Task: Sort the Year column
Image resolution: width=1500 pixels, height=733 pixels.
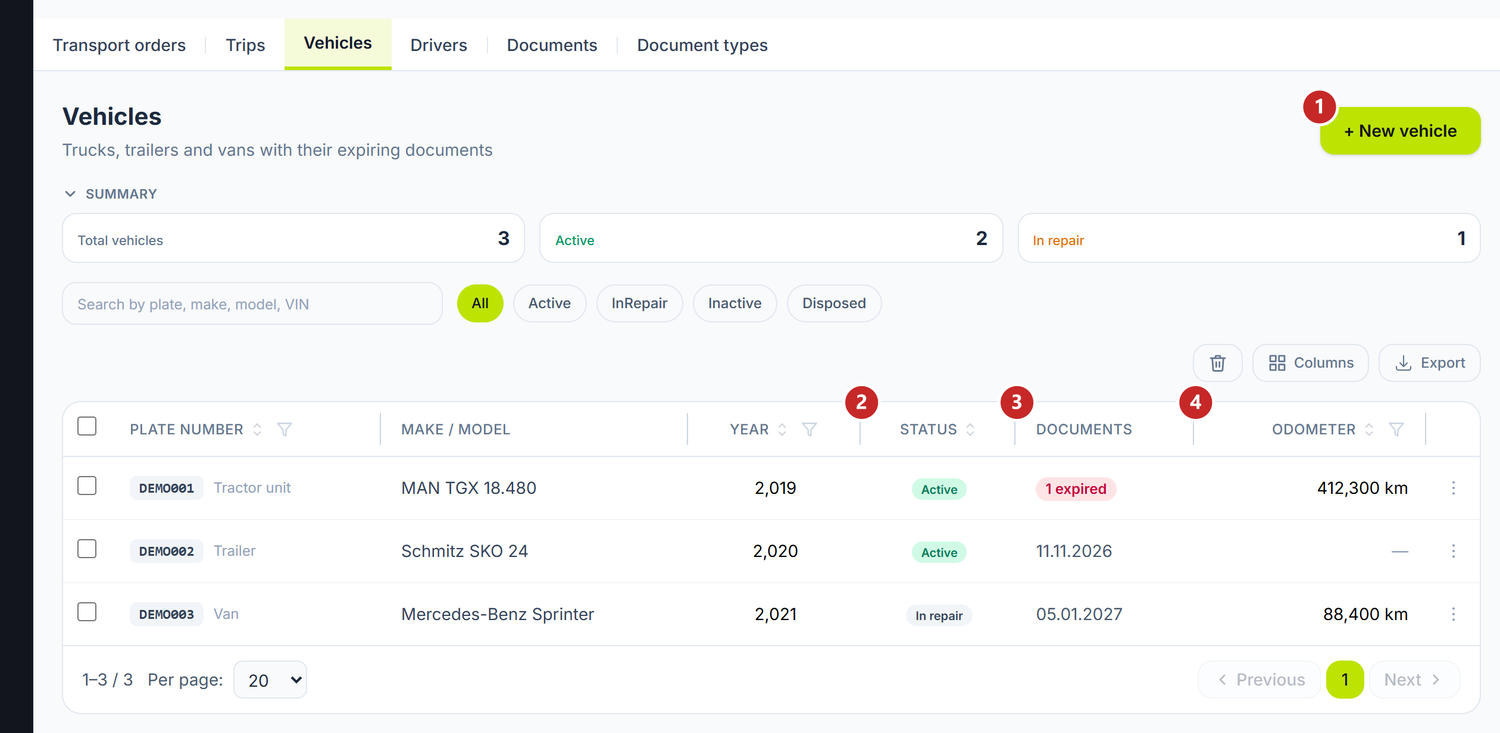Action: coord(782,429)
